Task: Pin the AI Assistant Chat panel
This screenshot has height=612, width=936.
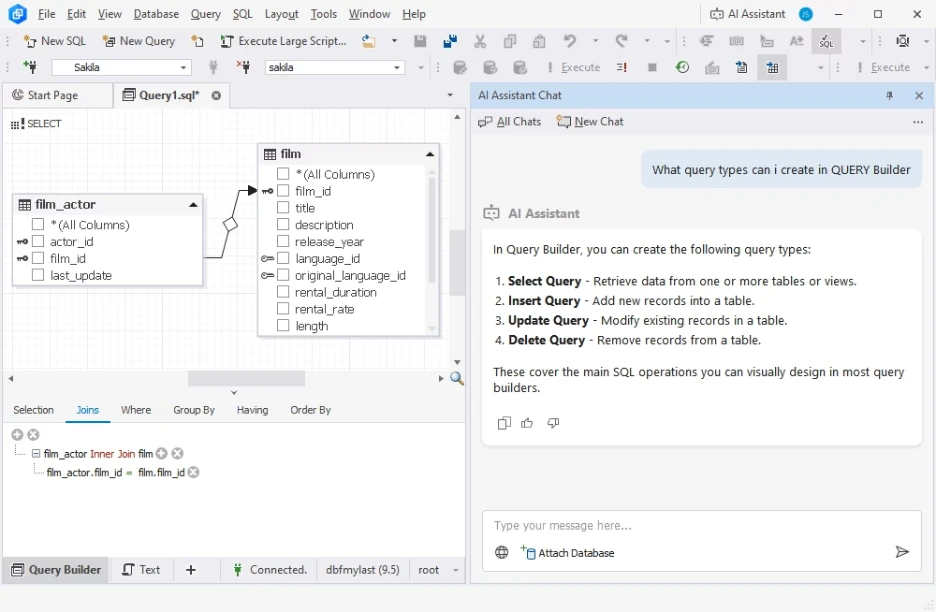Action: pyautogui.click(x=889, y=96)
